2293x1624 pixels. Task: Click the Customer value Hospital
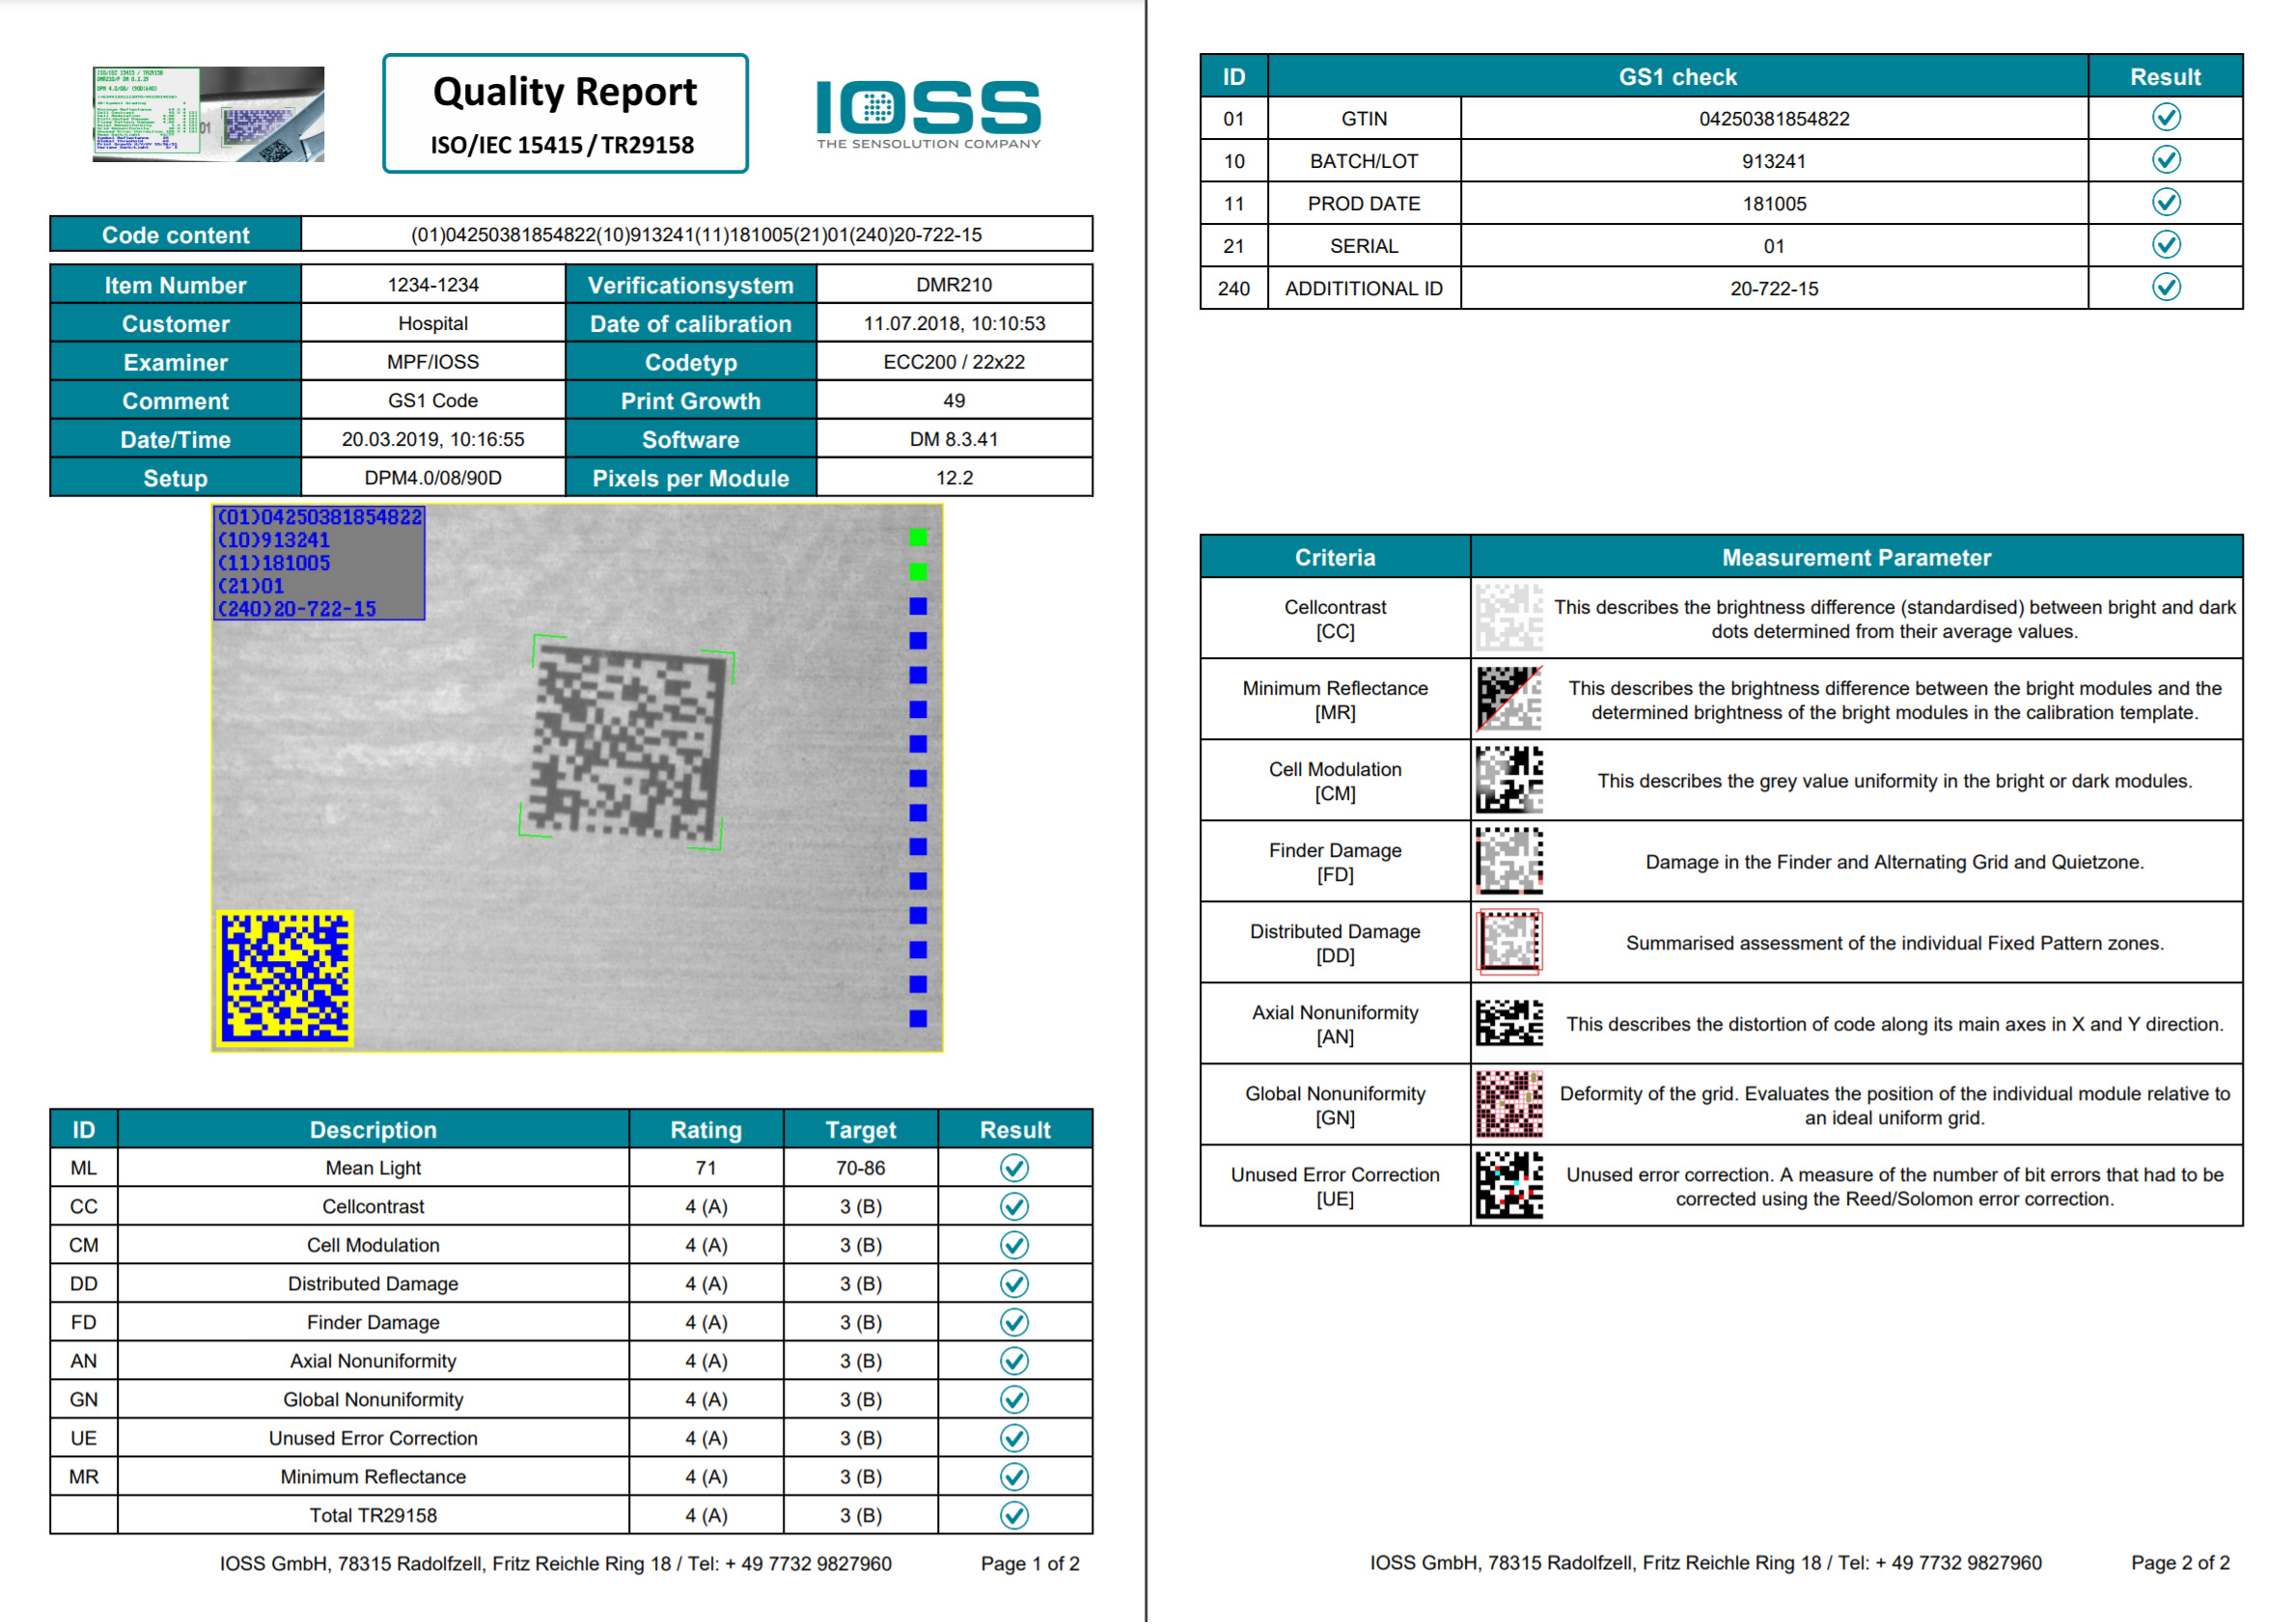coord(434,324)
